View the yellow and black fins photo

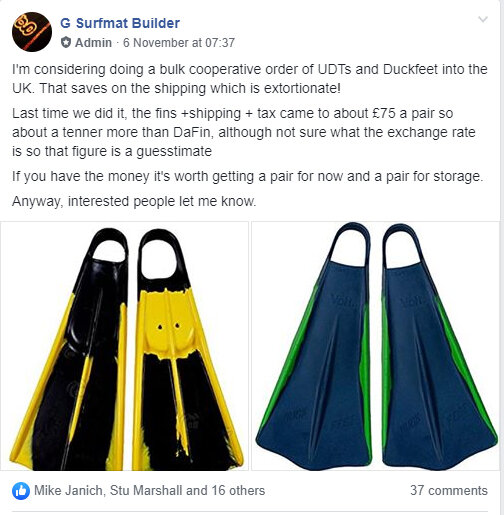pos(124,346)
